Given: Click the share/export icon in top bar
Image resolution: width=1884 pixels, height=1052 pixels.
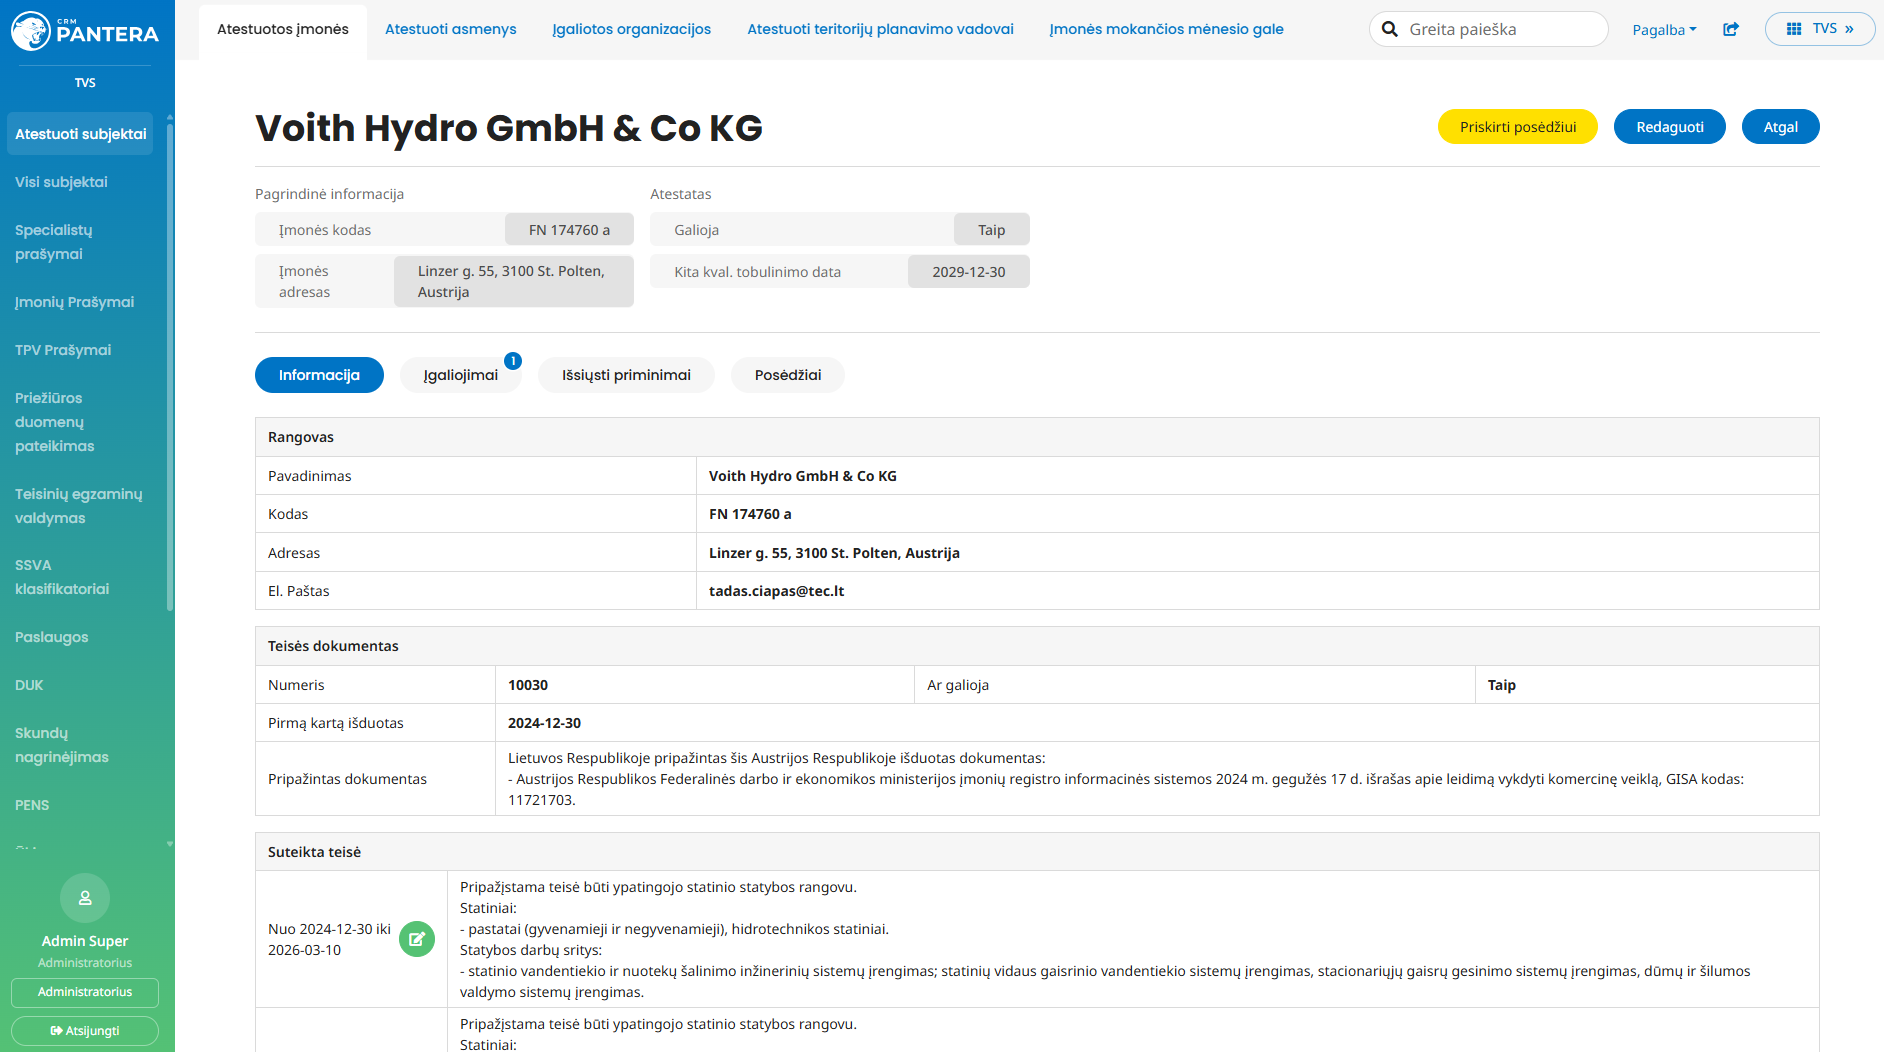Looking at the screenshot, I should point(1731,29).
